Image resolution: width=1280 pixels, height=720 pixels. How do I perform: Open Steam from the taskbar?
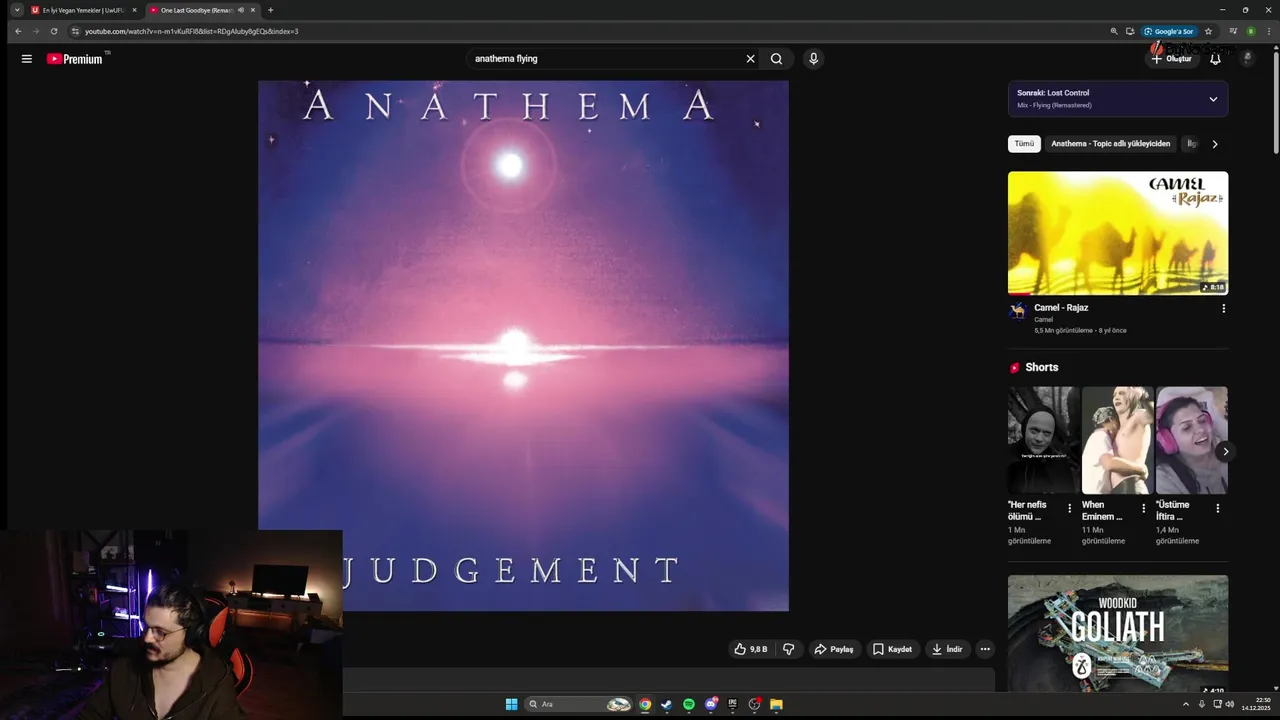pos(666,704)
